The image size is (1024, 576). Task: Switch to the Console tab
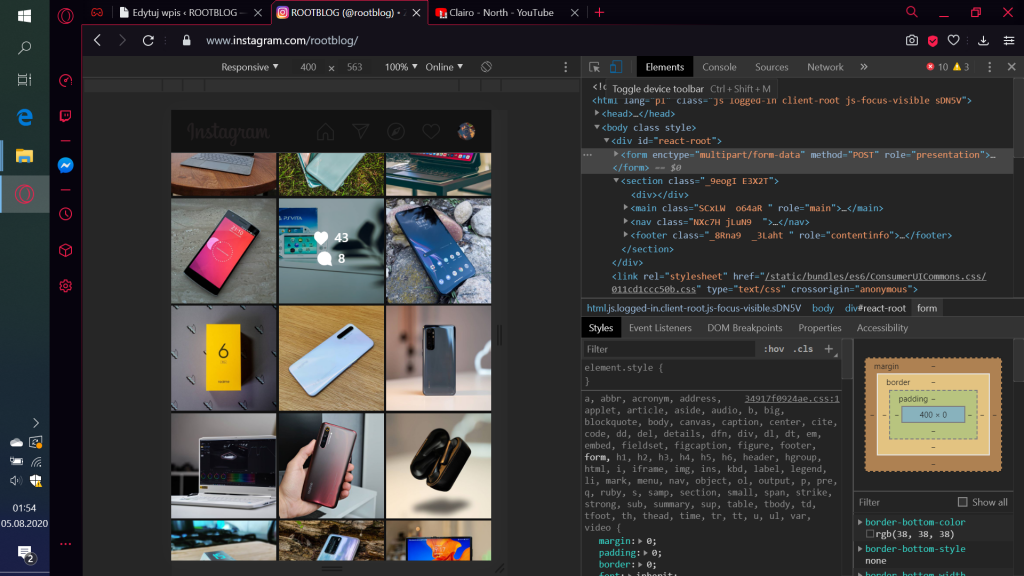[719, 67]
